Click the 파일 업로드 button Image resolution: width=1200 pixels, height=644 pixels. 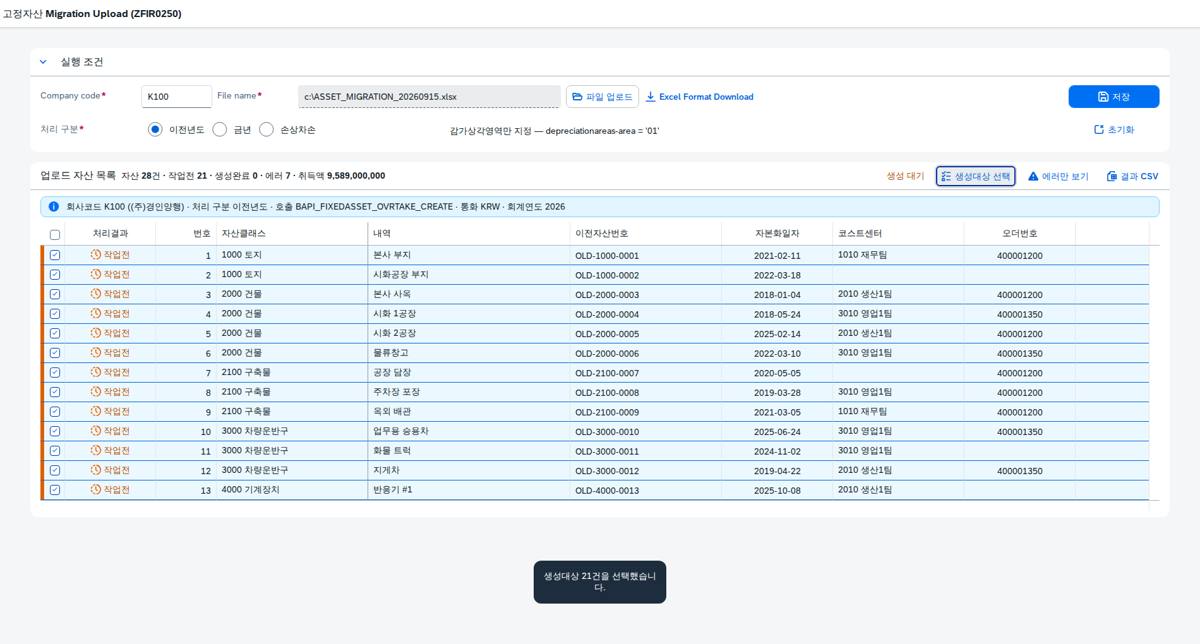(x=602, y=97)
